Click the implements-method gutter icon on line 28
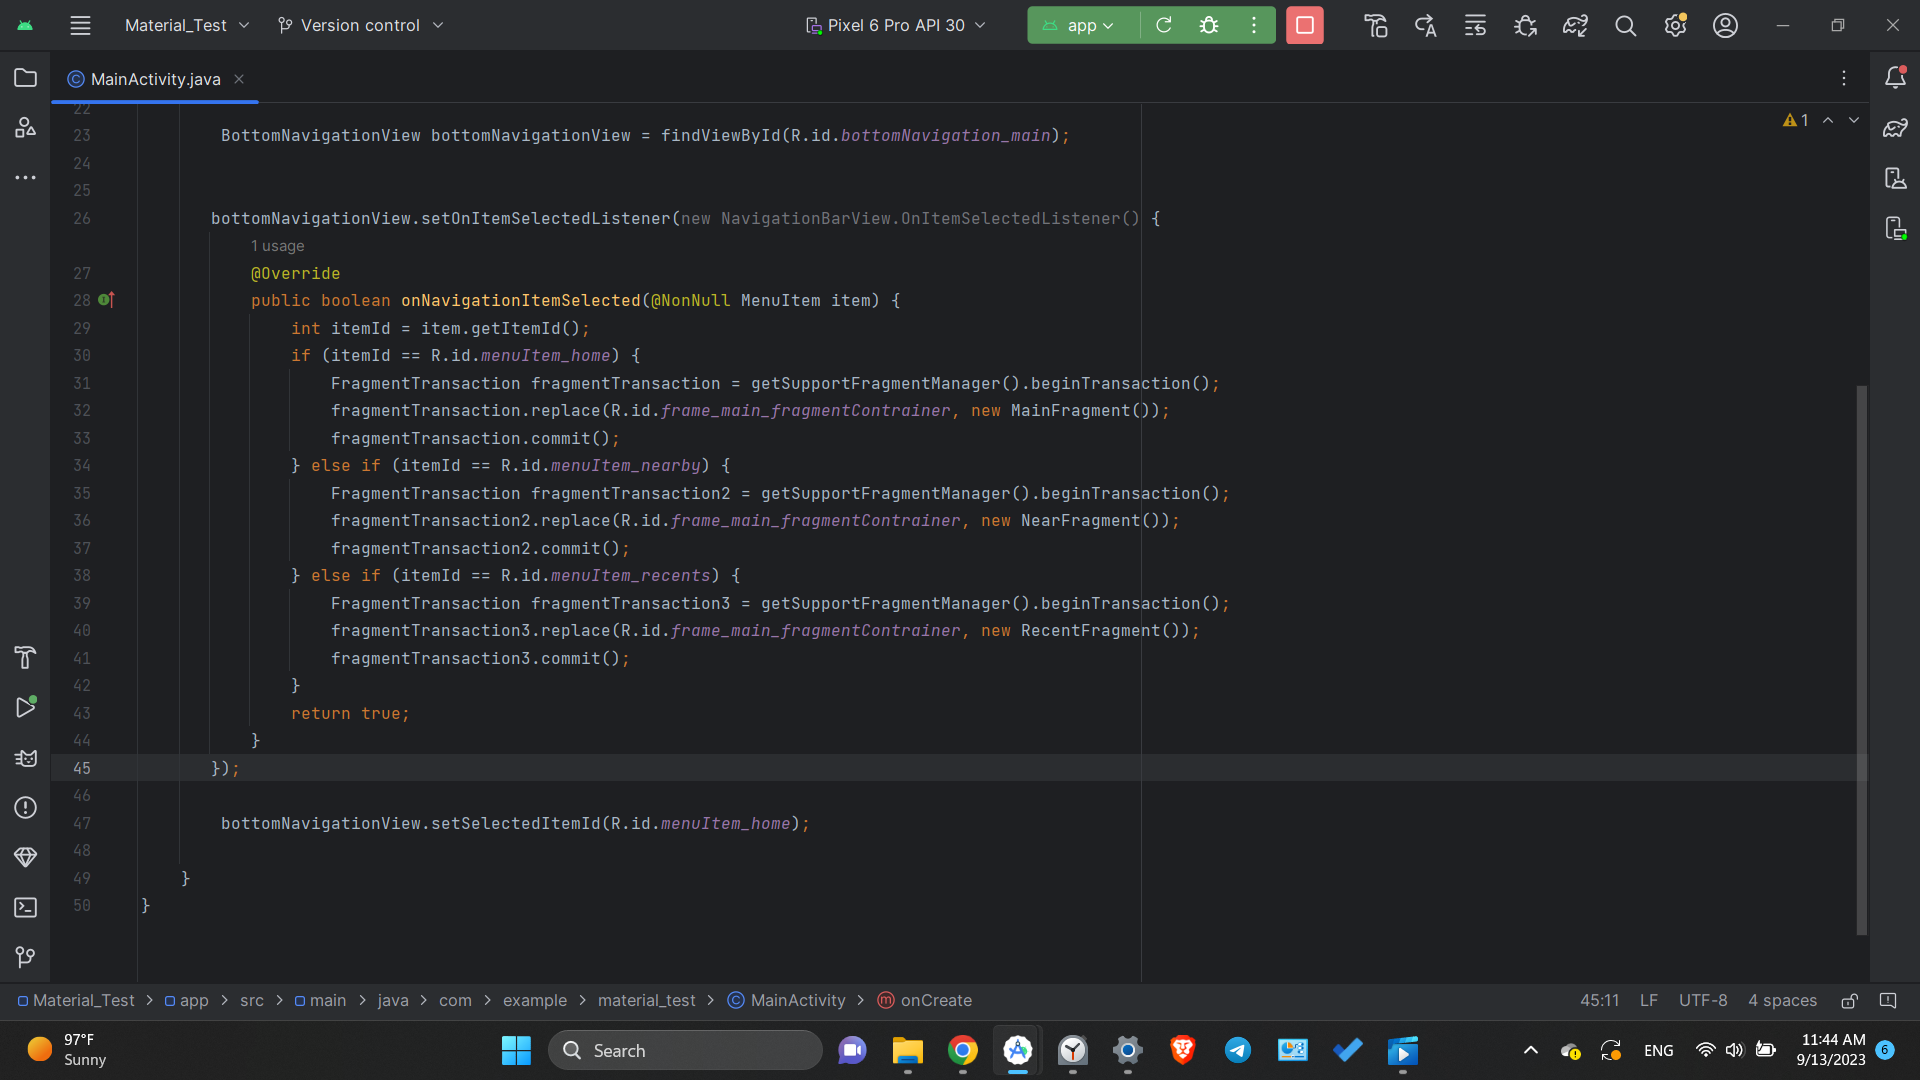 (x=107, y=300)
